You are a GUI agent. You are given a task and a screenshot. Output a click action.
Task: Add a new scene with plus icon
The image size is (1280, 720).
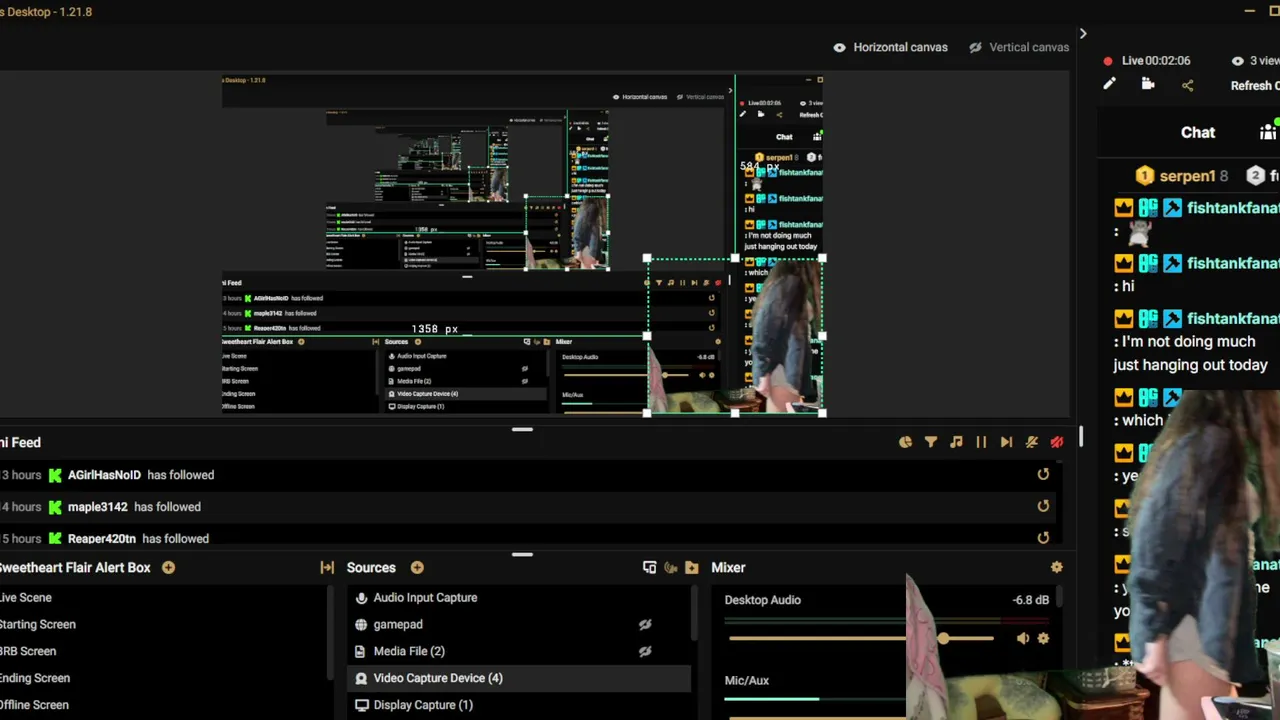pos(168,567)
